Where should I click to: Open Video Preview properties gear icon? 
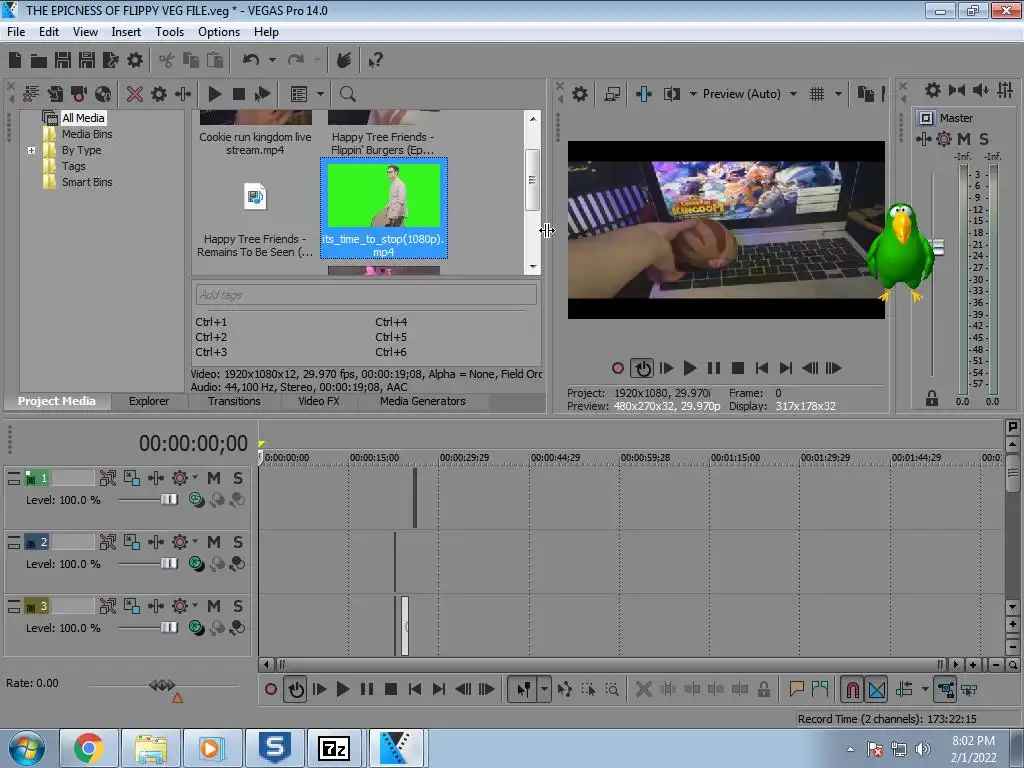[580, 94]
